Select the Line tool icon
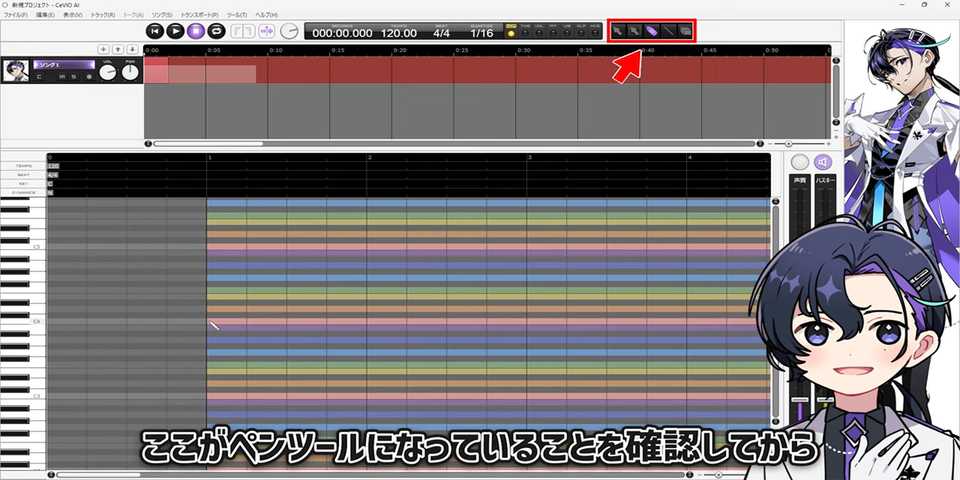This screenshot has height=480, width=960. [x=669, y=30]
